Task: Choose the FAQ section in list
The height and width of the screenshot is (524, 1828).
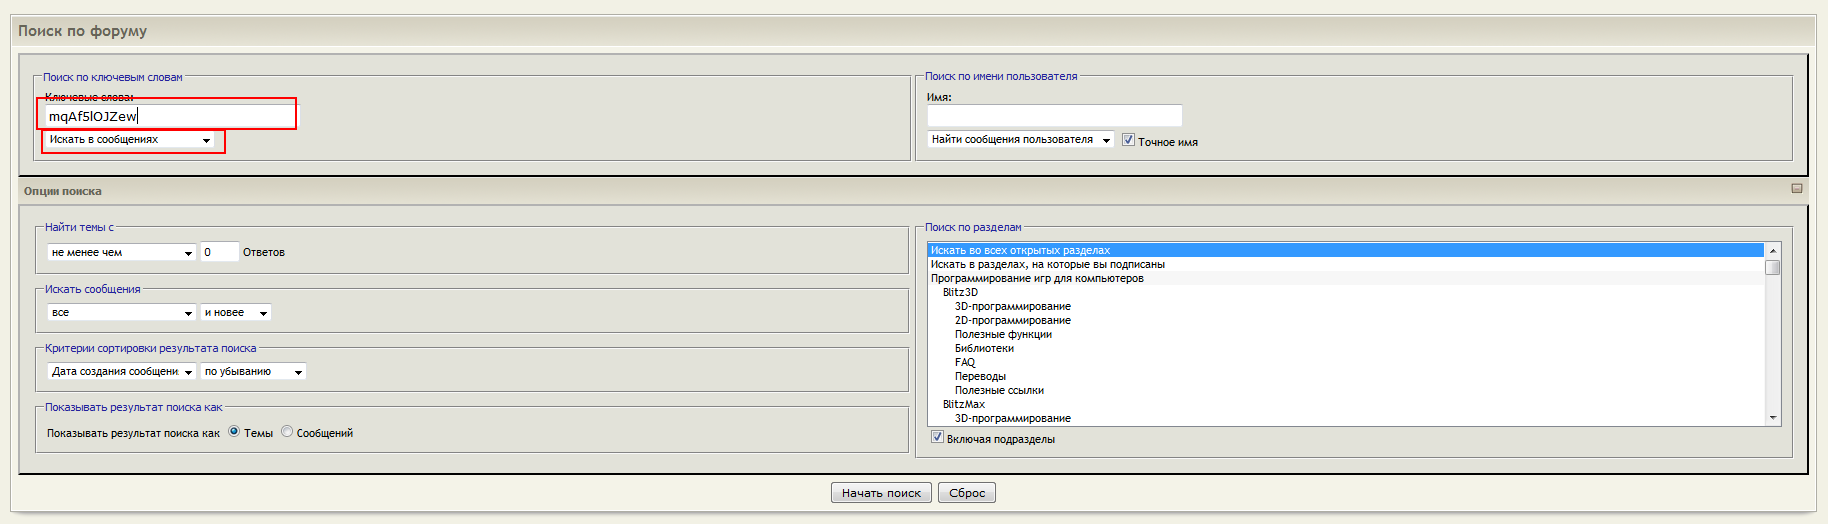Action: coord(965,363)
